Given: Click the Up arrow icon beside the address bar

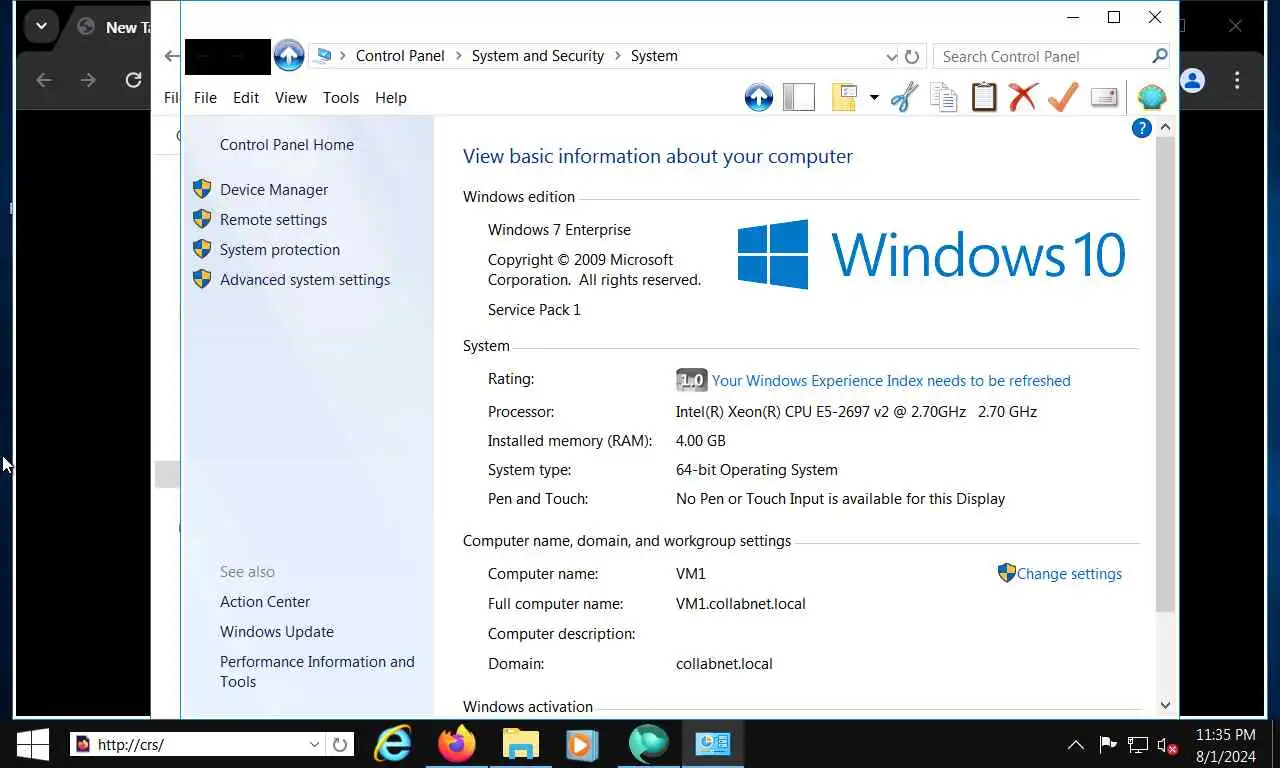Looking at the screenshot, I should click(x=289, y=56).
